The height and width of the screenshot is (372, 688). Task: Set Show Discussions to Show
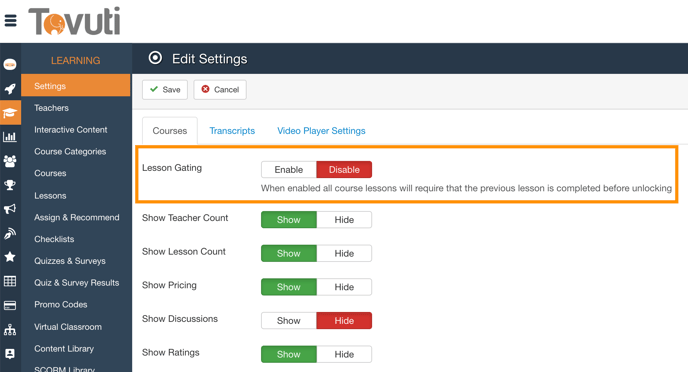tap(289, 321)
